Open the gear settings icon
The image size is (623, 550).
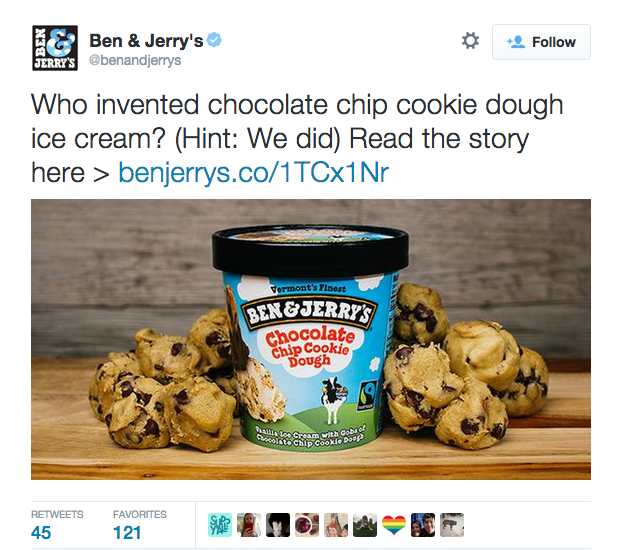pos(470,41)
